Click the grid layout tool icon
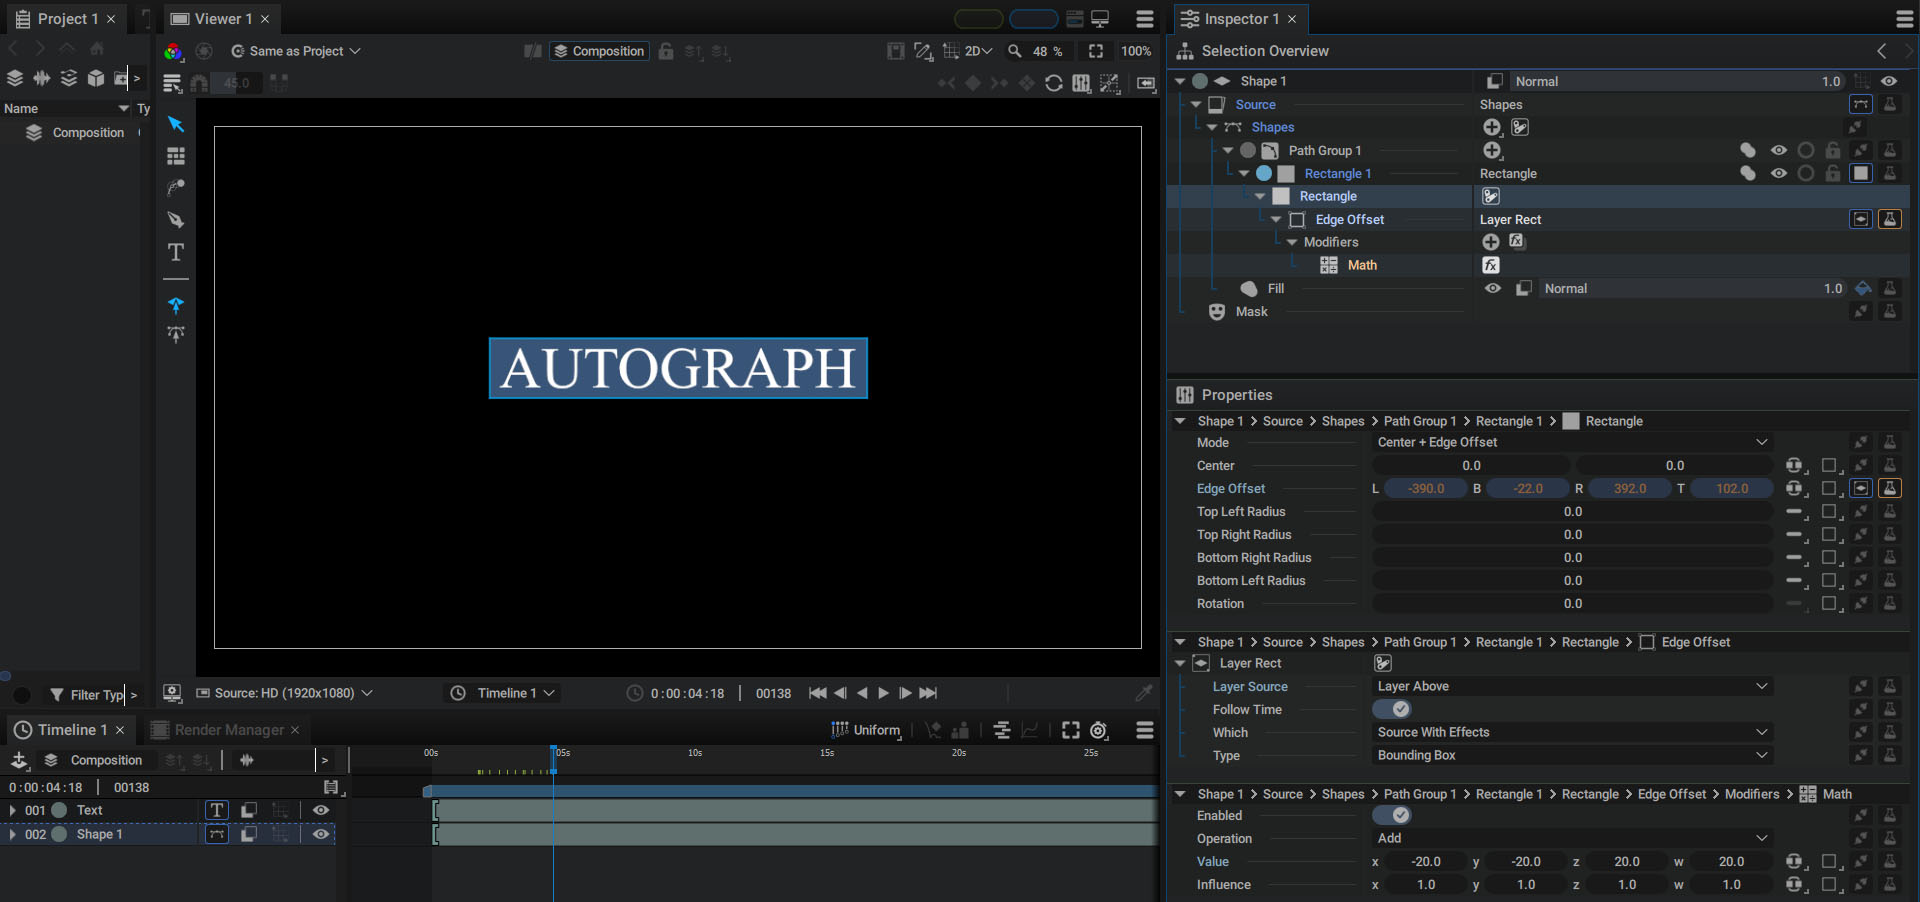 [x=176, y=156]
